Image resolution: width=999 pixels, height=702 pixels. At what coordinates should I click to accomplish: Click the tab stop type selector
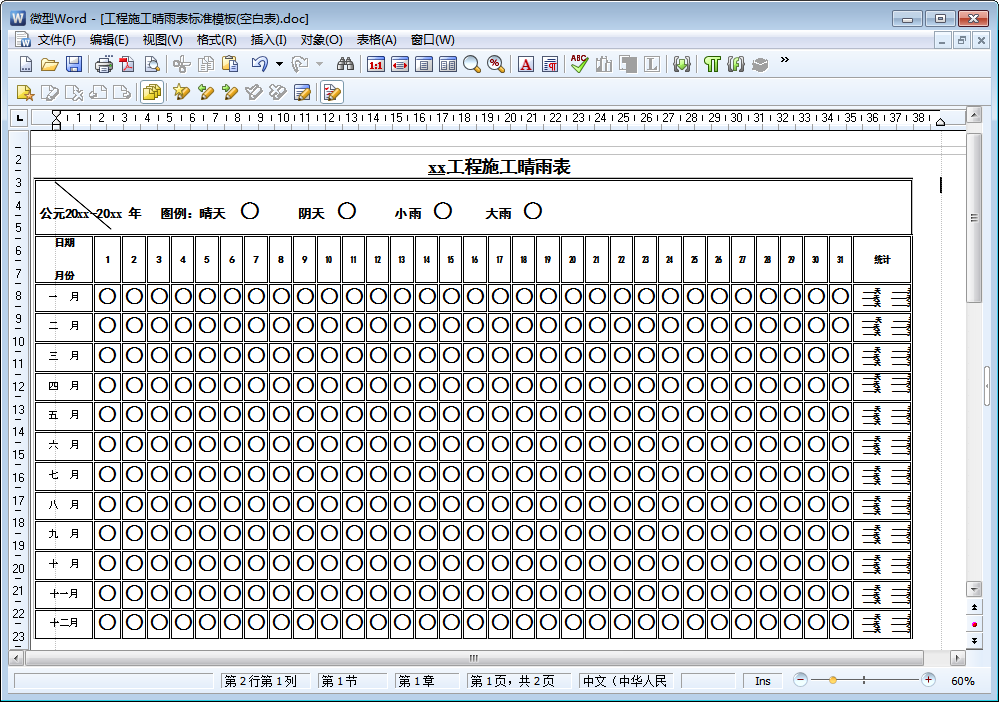coord(20,118)
